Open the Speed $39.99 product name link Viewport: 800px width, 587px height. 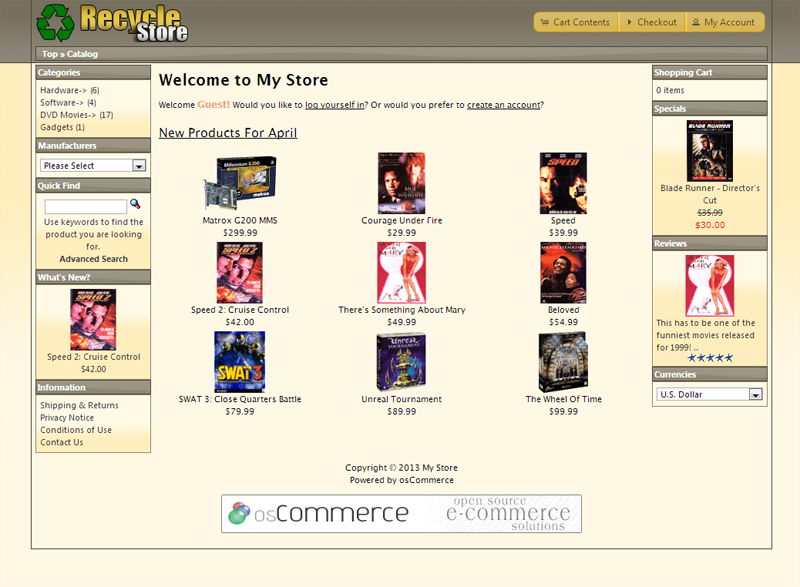(563, 220)
